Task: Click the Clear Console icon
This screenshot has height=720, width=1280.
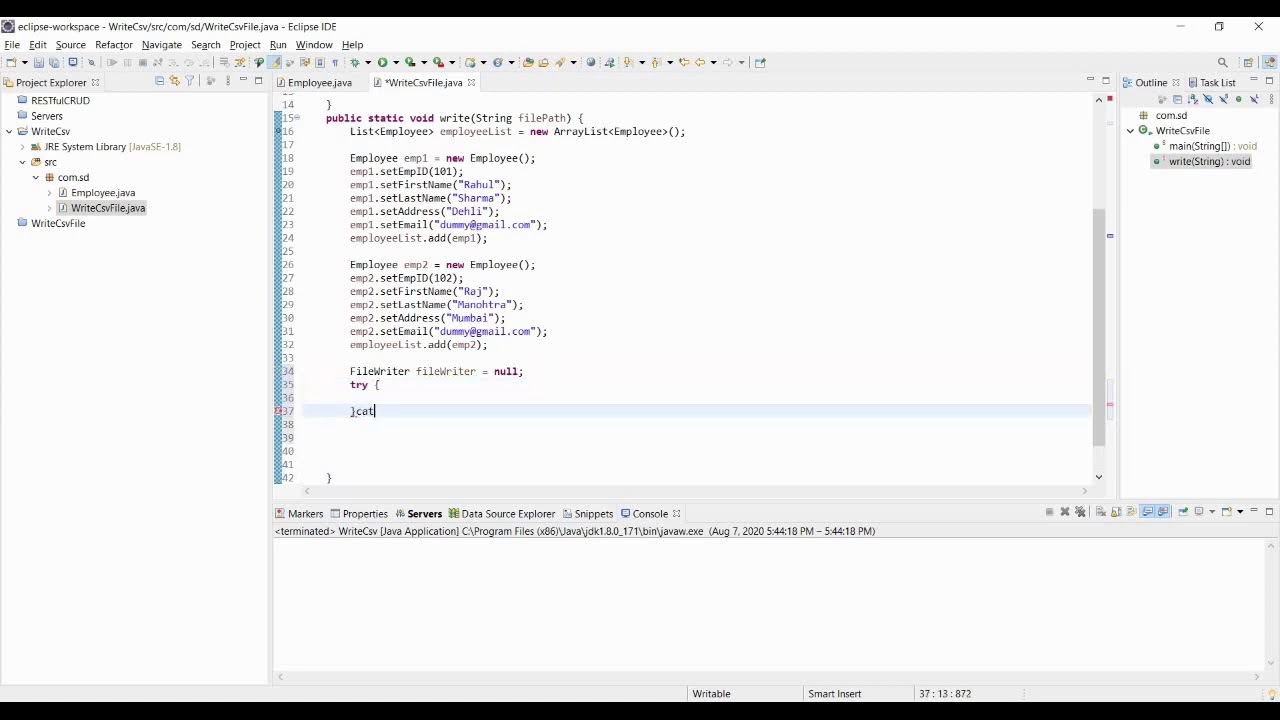Action: pos(1101,512)
